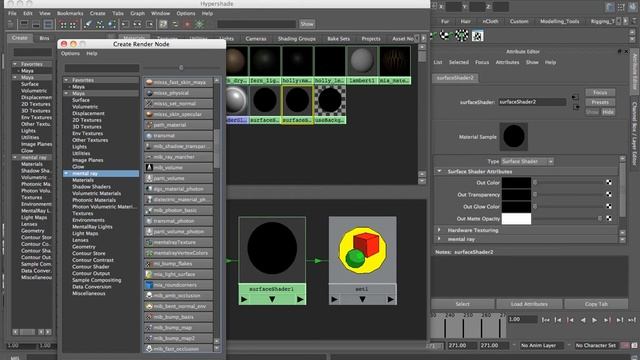
Task: Create a dgs_material_photon node
Action: tap(178, 189)
